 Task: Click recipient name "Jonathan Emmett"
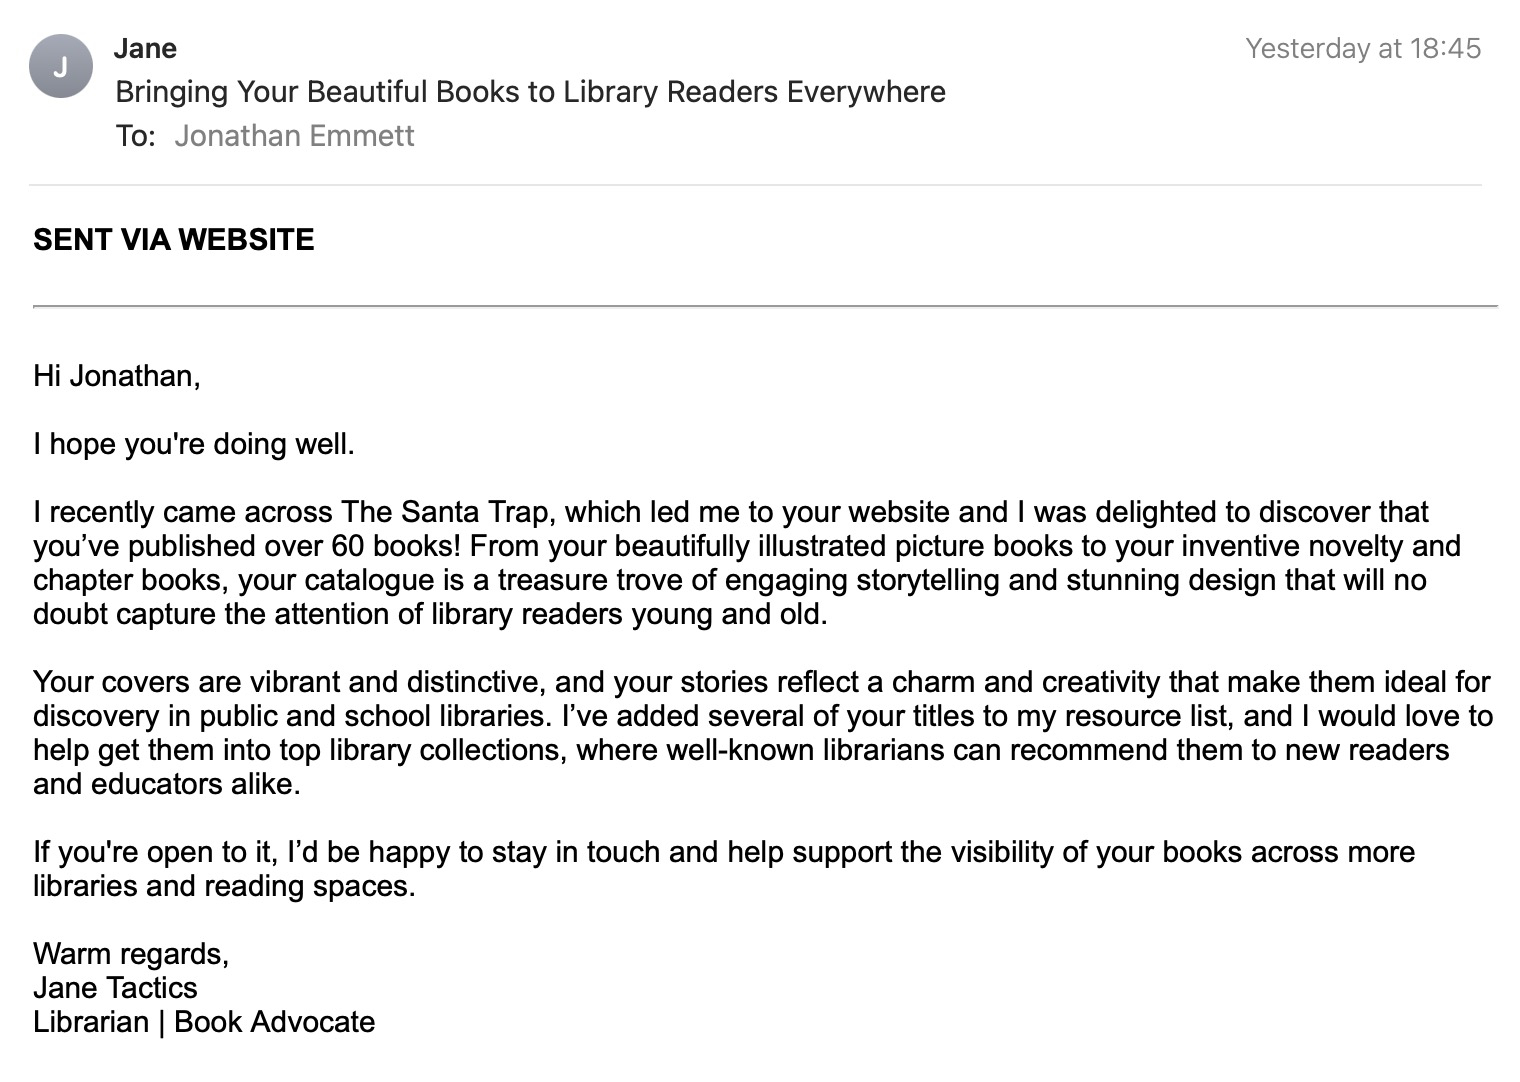[294, 136]
